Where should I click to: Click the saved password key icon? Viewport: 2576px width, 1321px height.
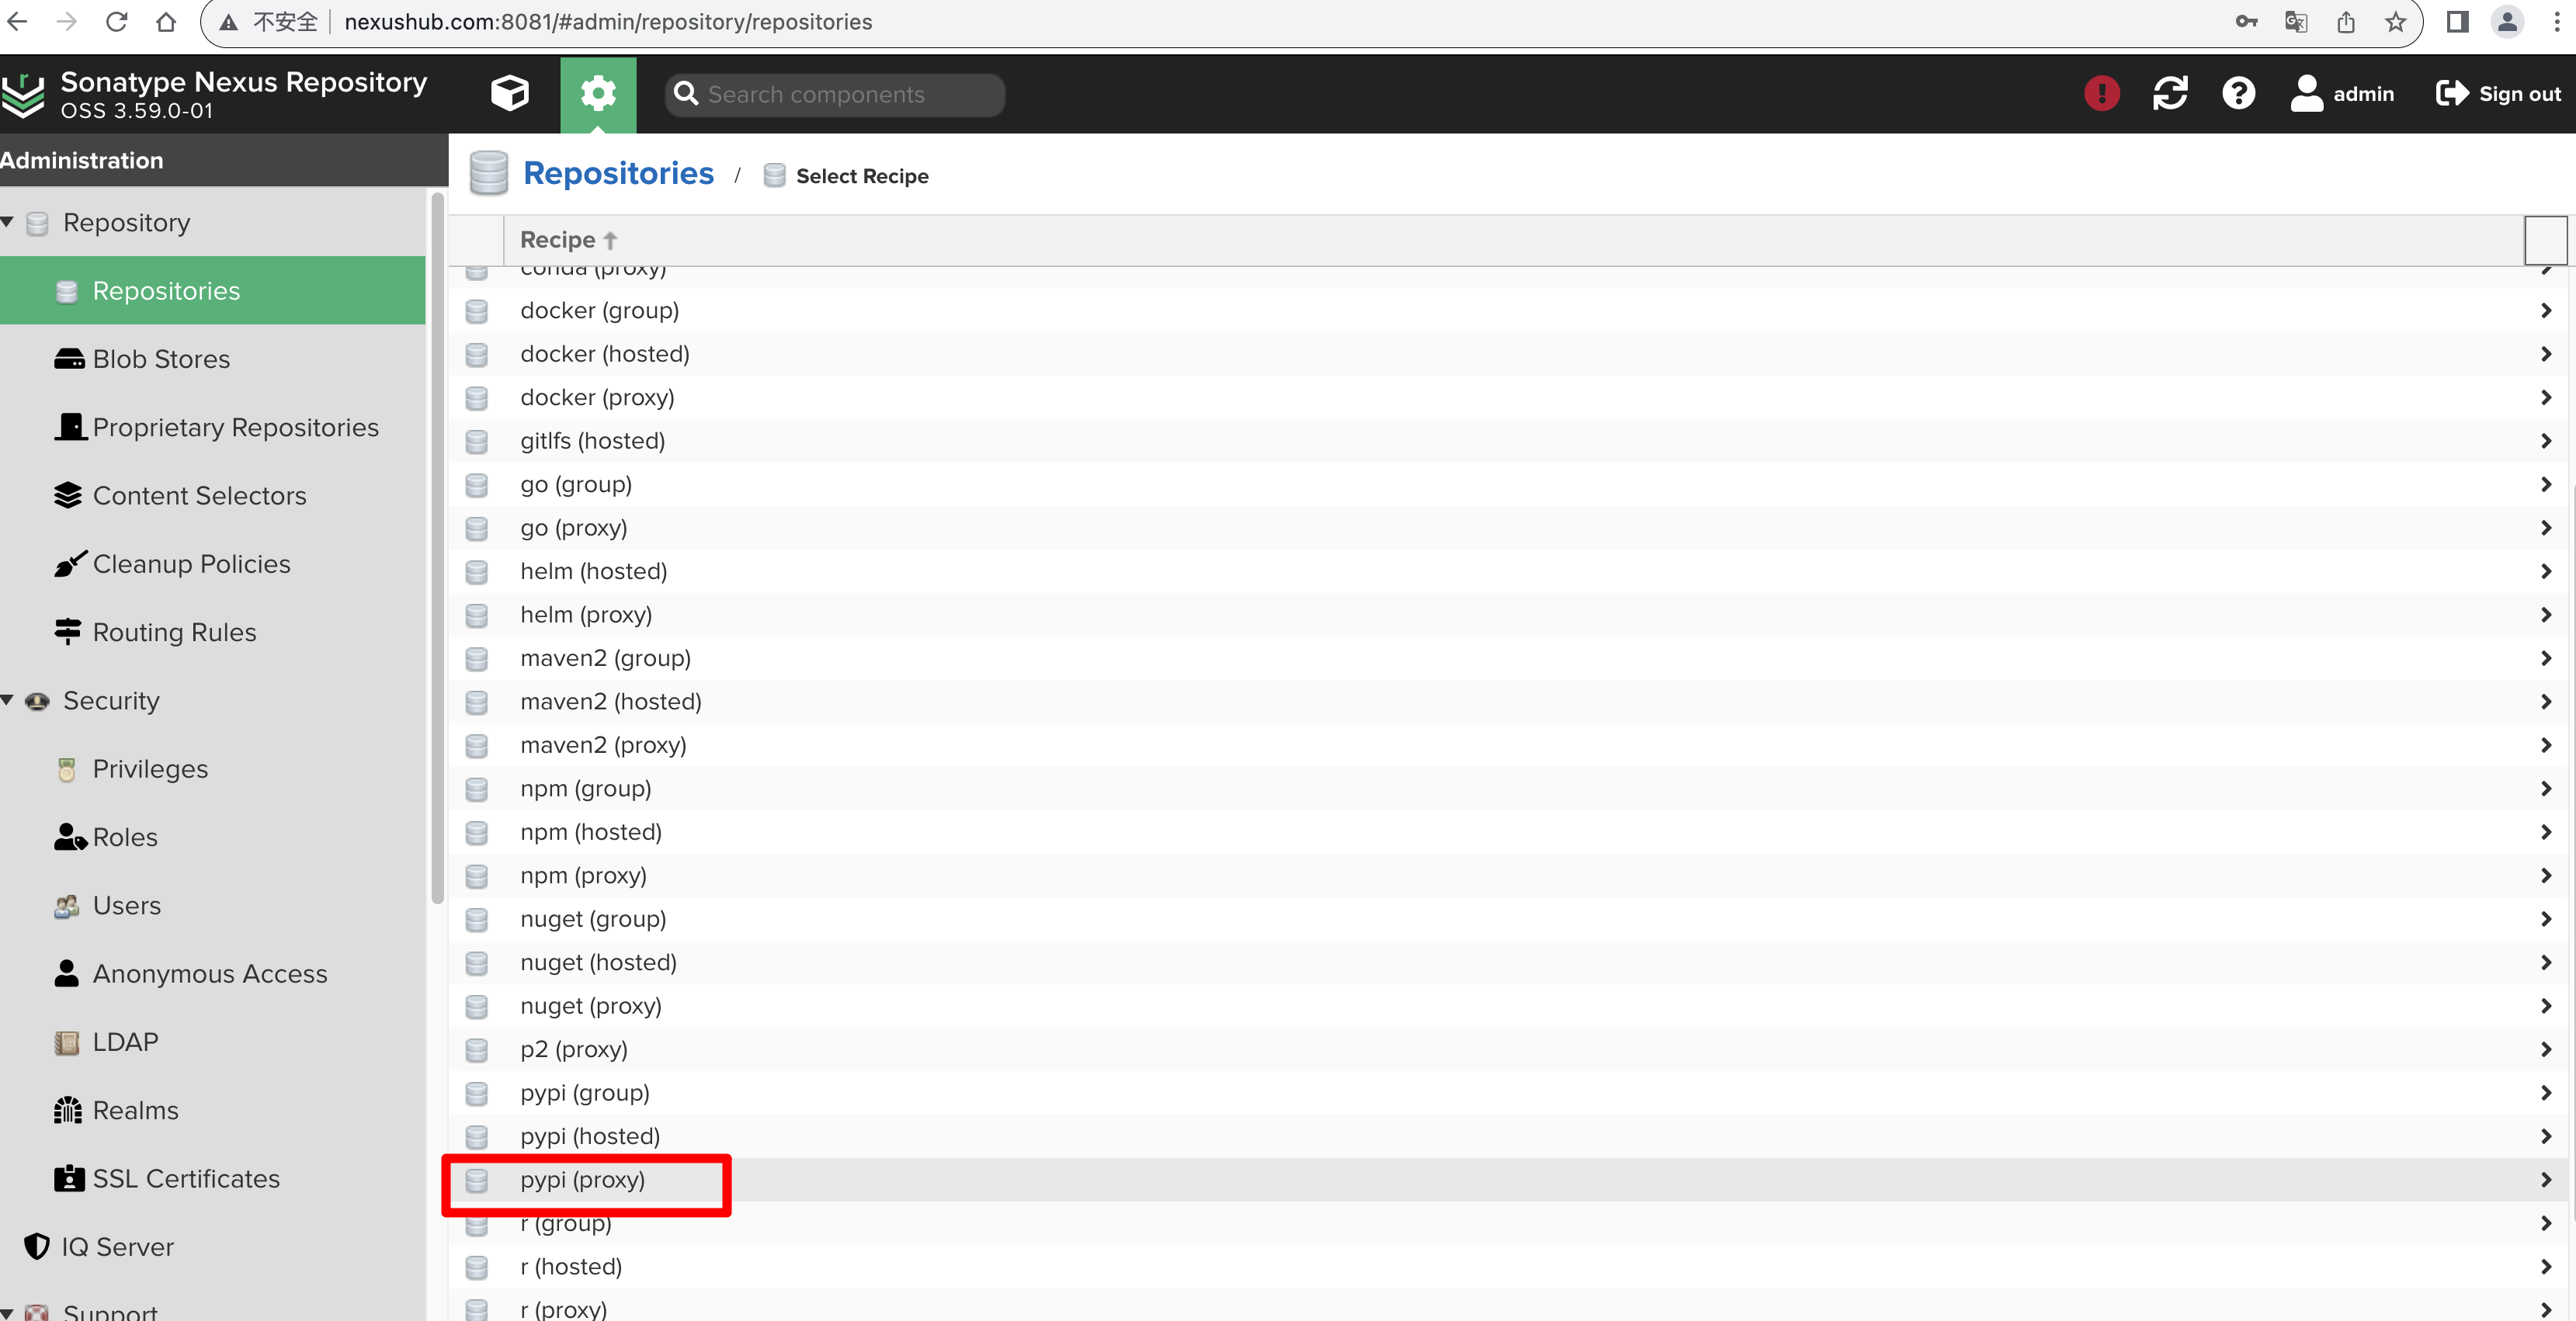click(2246, 21)
